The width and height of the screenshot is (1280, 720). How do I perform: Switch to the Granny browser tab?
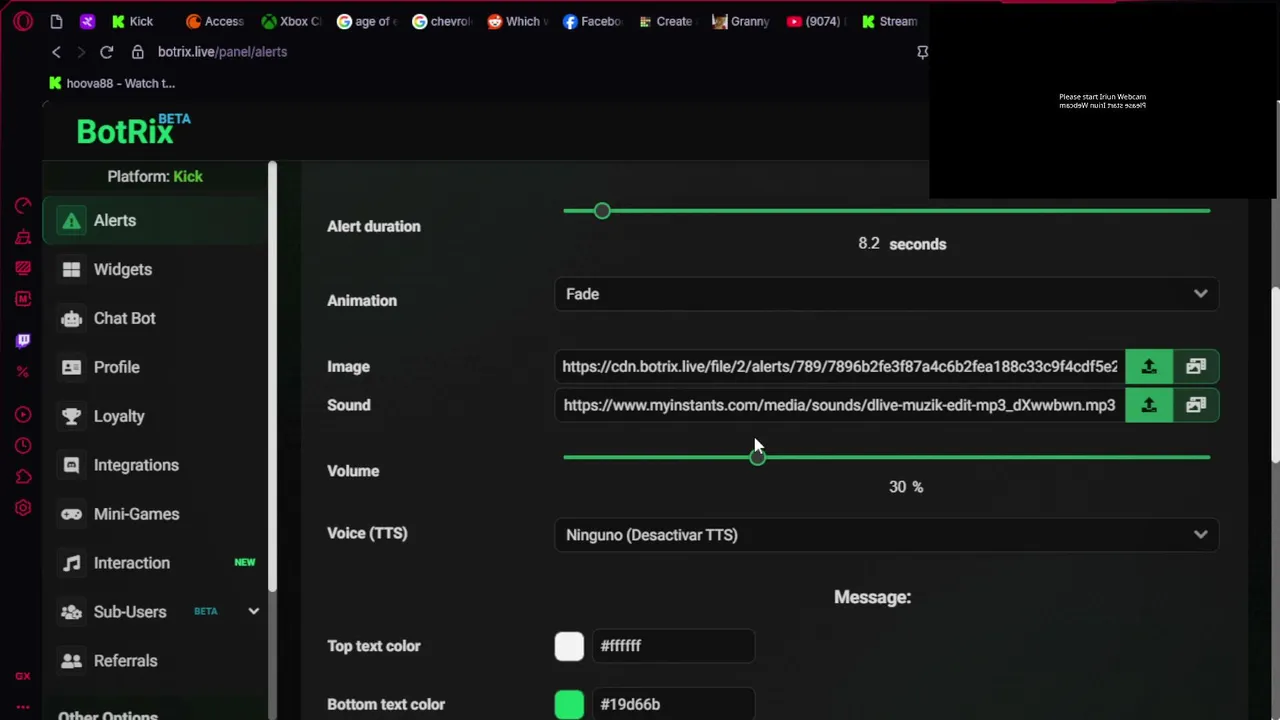(741, 21)
